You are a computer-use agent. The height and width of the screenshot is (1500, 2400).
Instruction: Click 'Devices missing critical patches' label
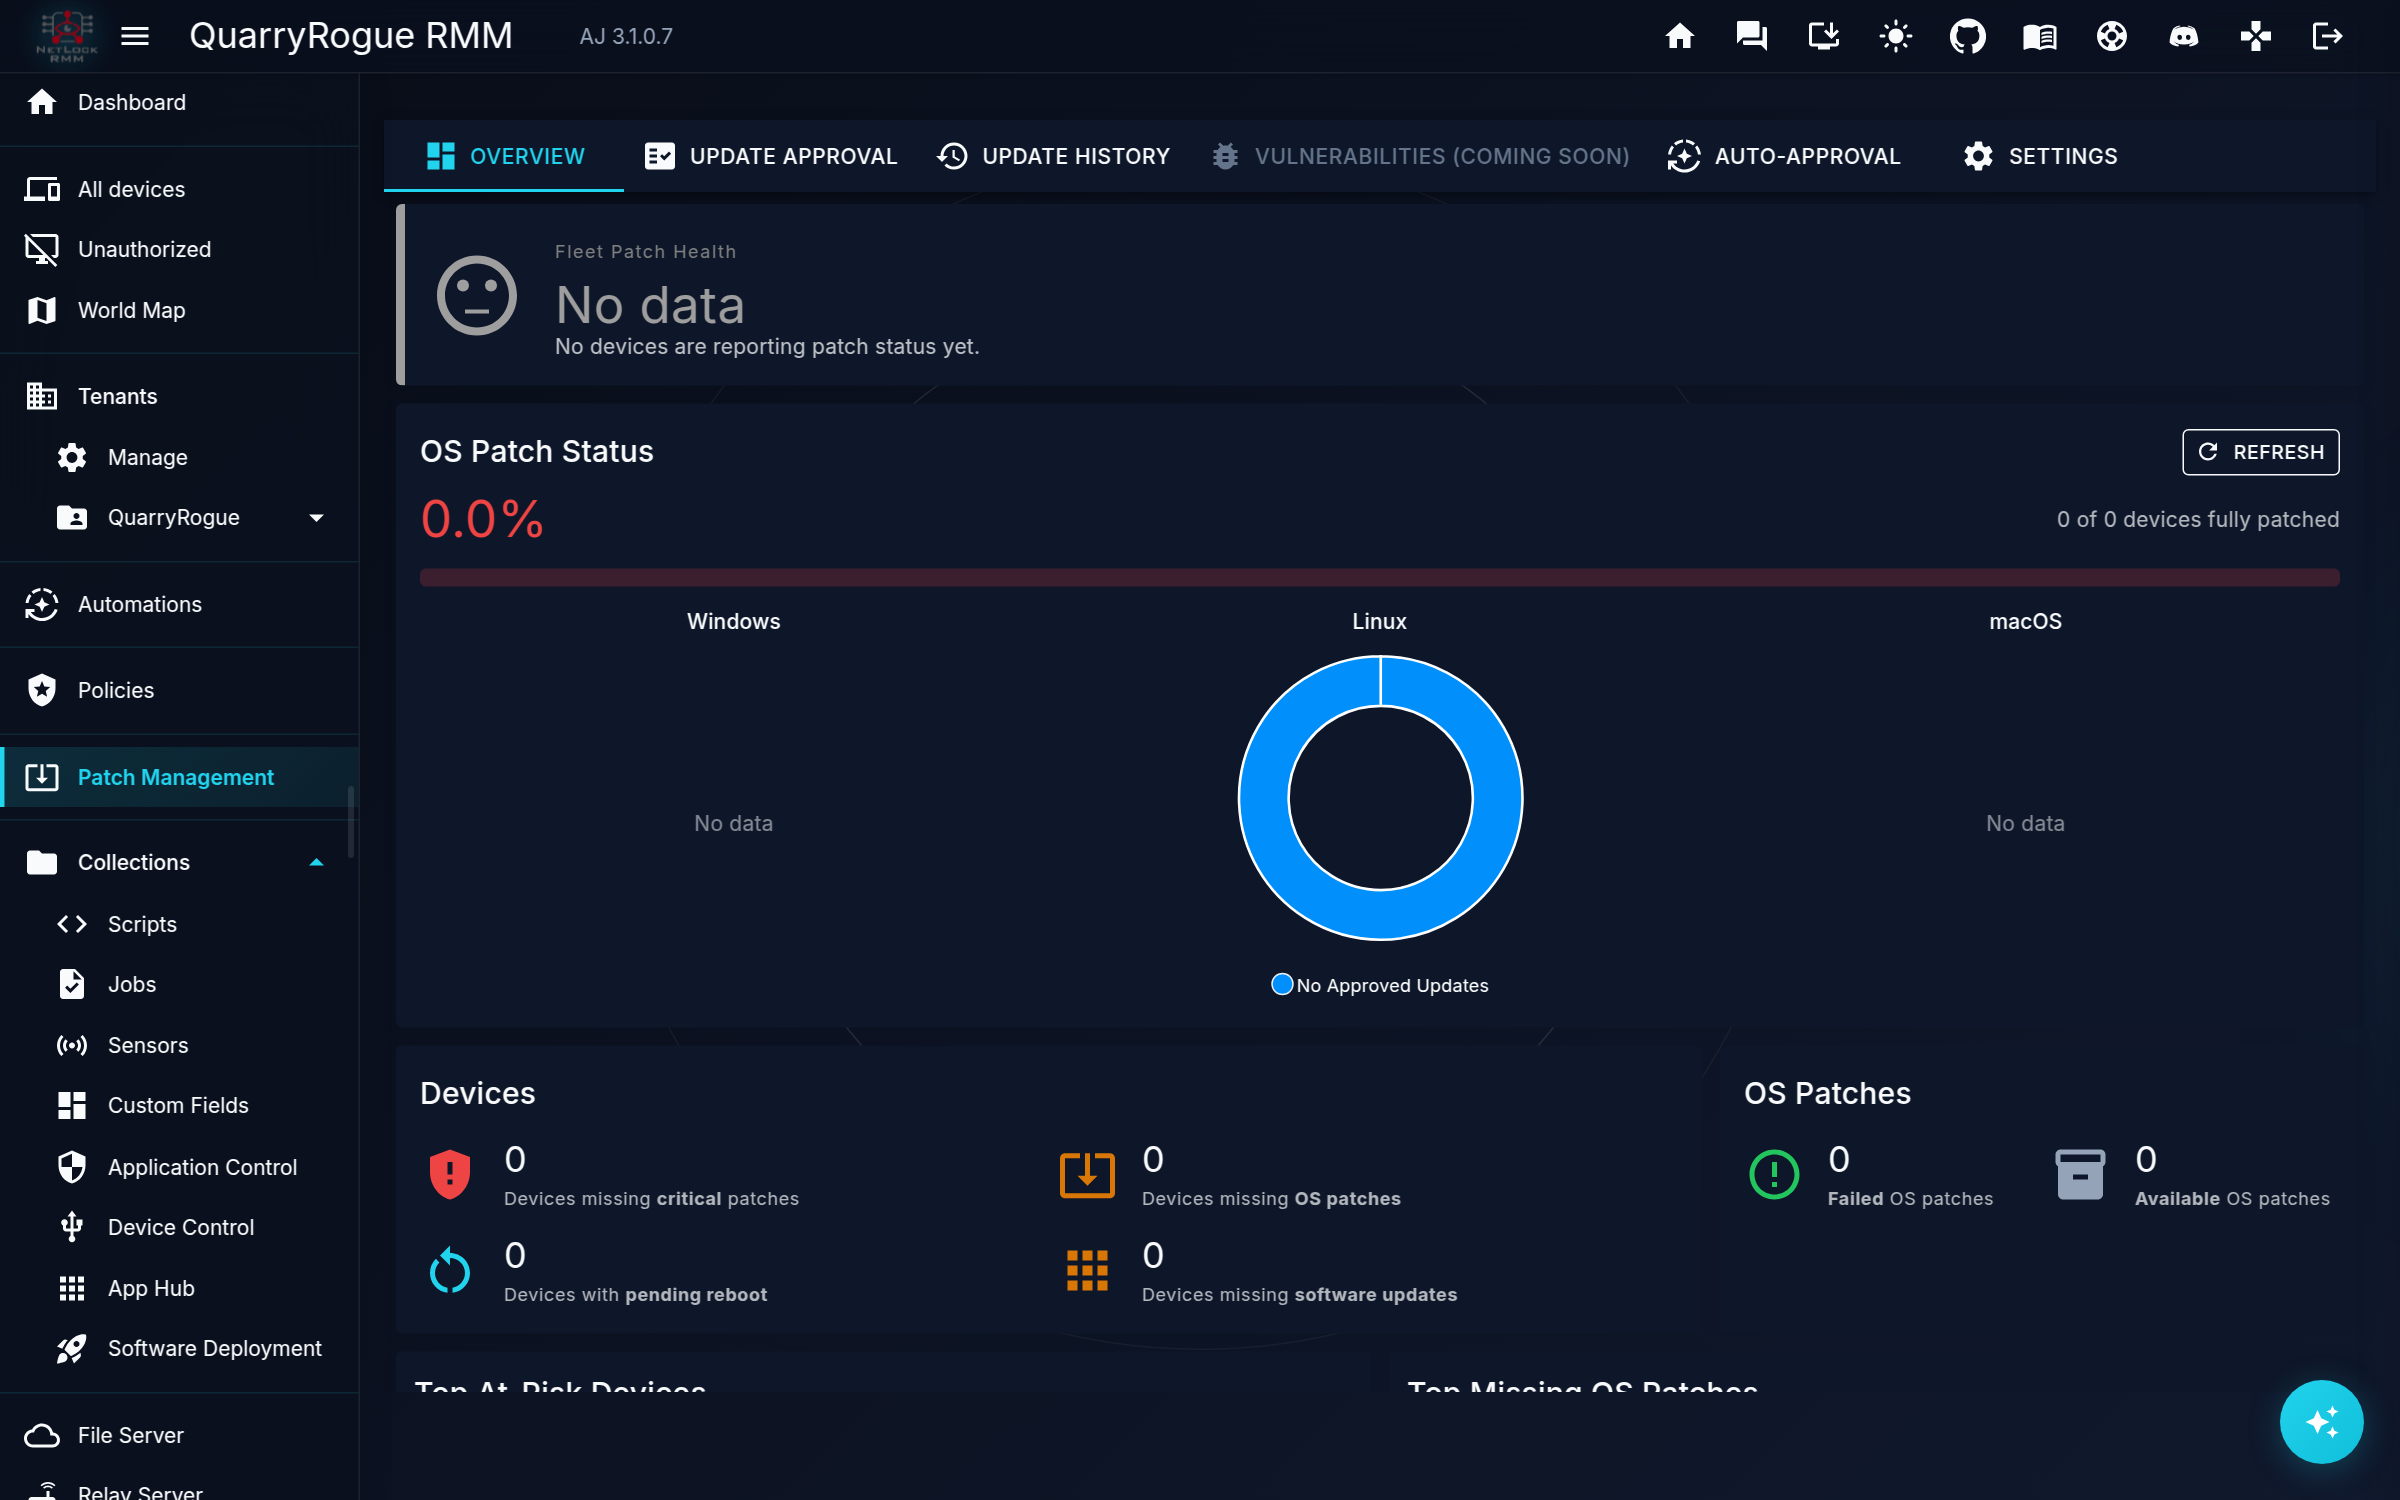pyautogui.click(x=651, y=1198)
